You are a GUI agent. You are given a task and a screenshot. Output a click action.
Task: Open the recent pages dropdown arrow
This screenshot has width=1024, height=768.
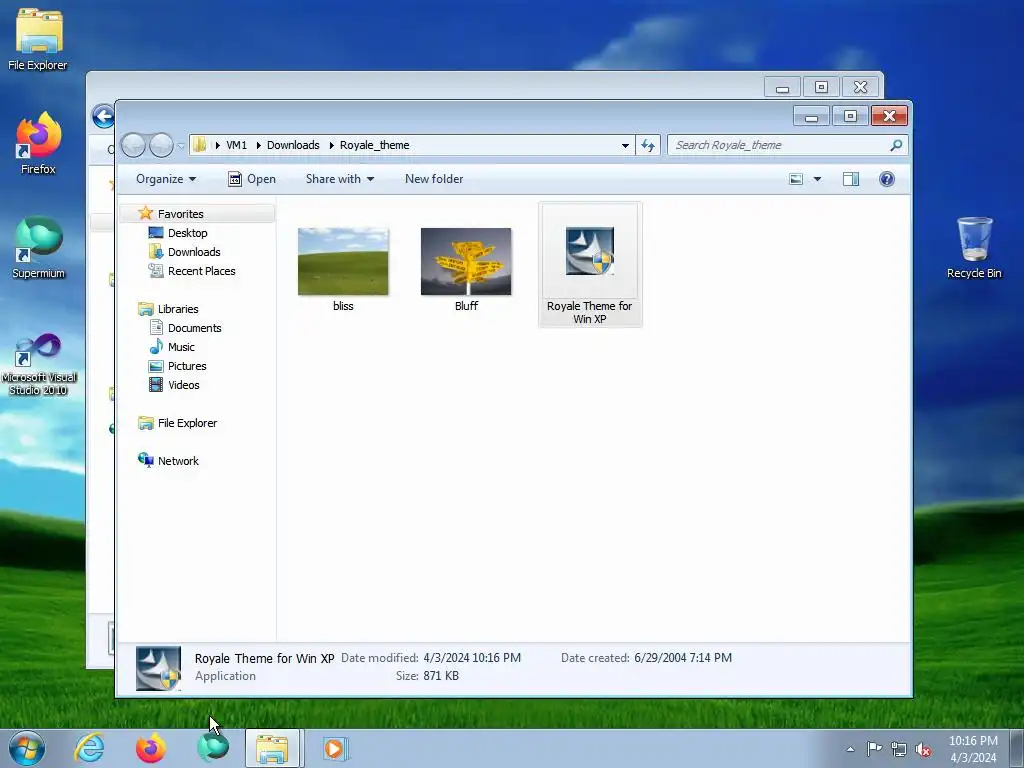[x=181, y=146]
